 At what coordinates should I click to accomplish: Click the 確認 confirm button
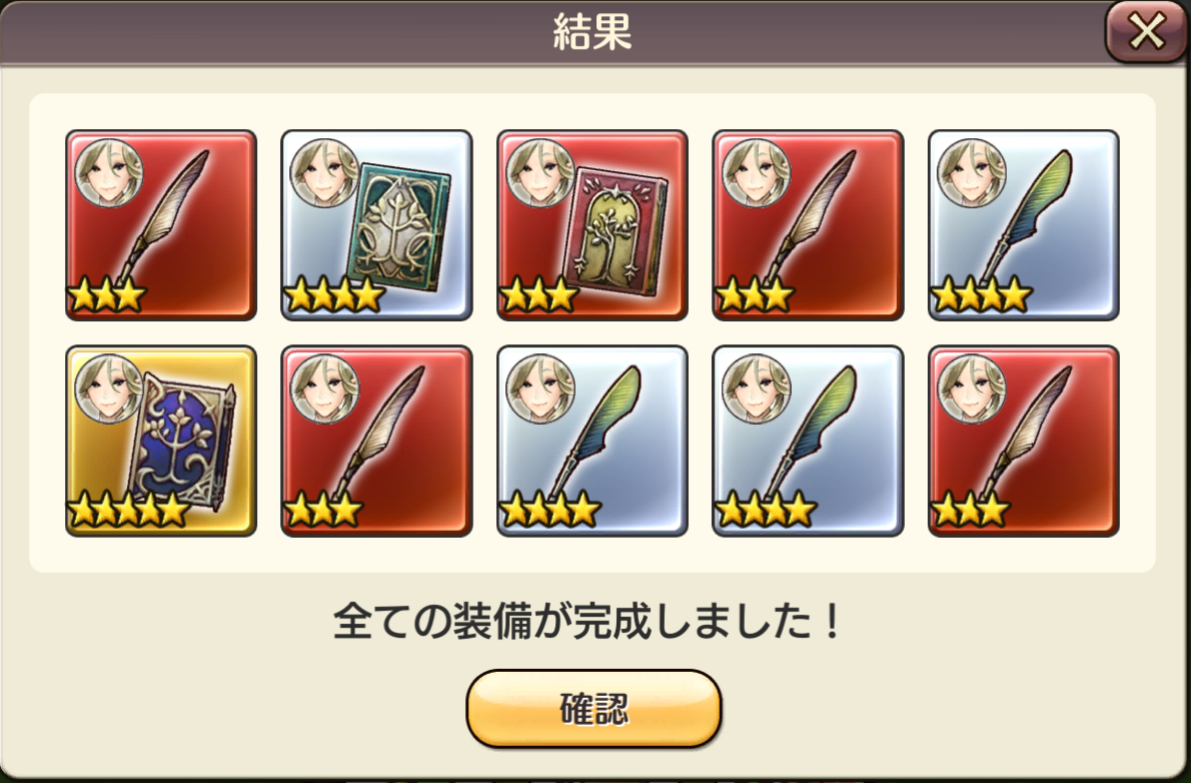[593, 709]
